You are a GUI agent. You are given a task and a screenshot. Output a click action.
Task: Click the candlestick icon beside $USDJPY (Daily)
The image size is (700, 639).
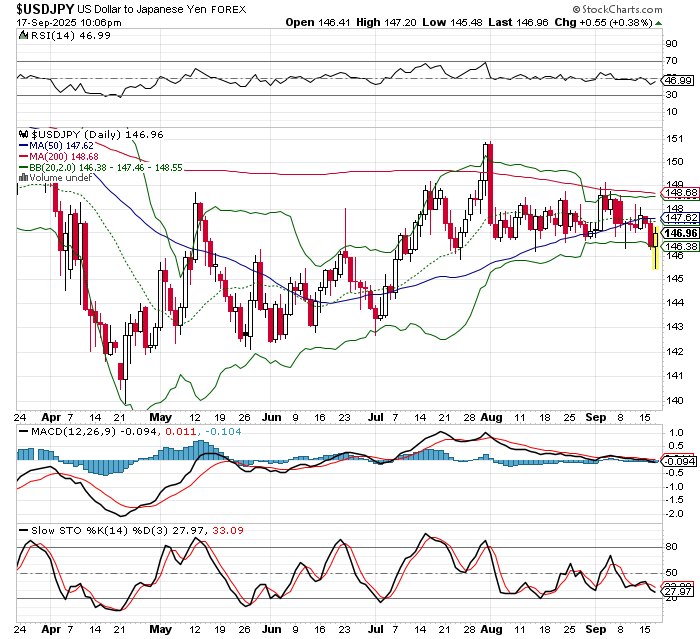25,133
